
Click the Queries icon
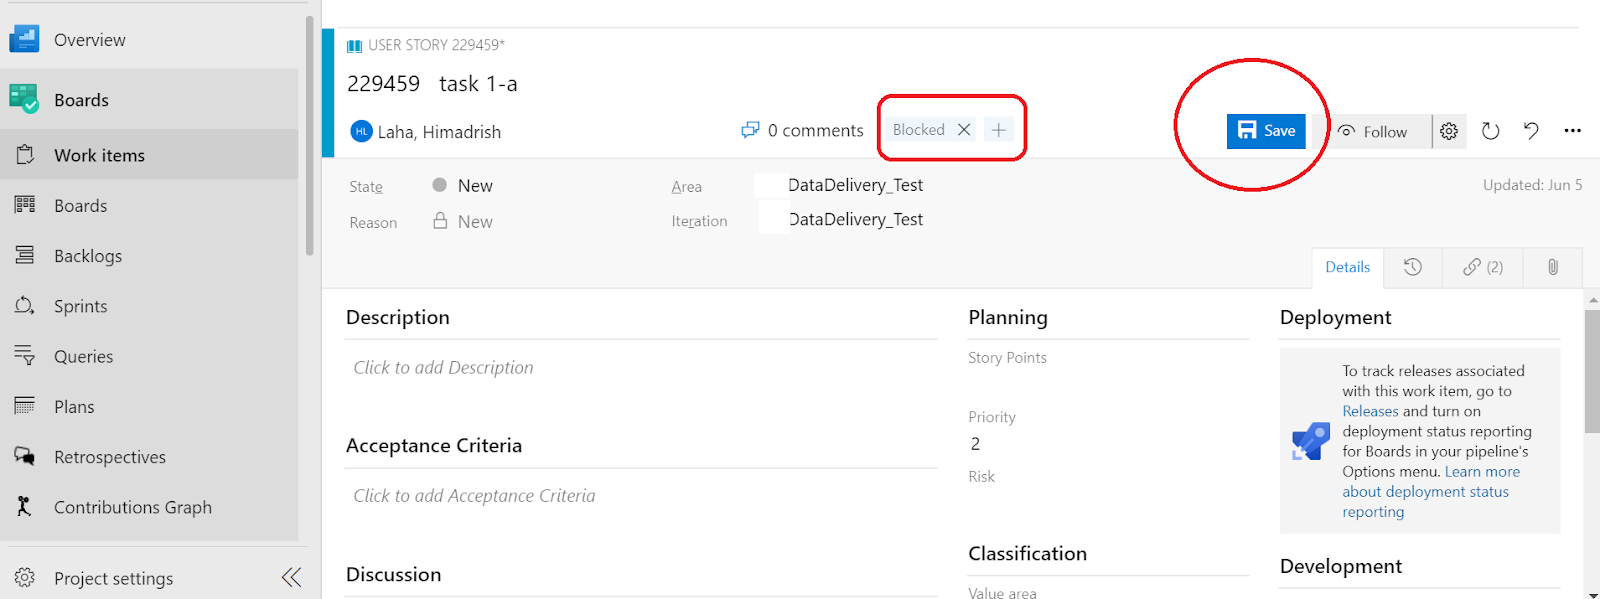tap(25, 355)
